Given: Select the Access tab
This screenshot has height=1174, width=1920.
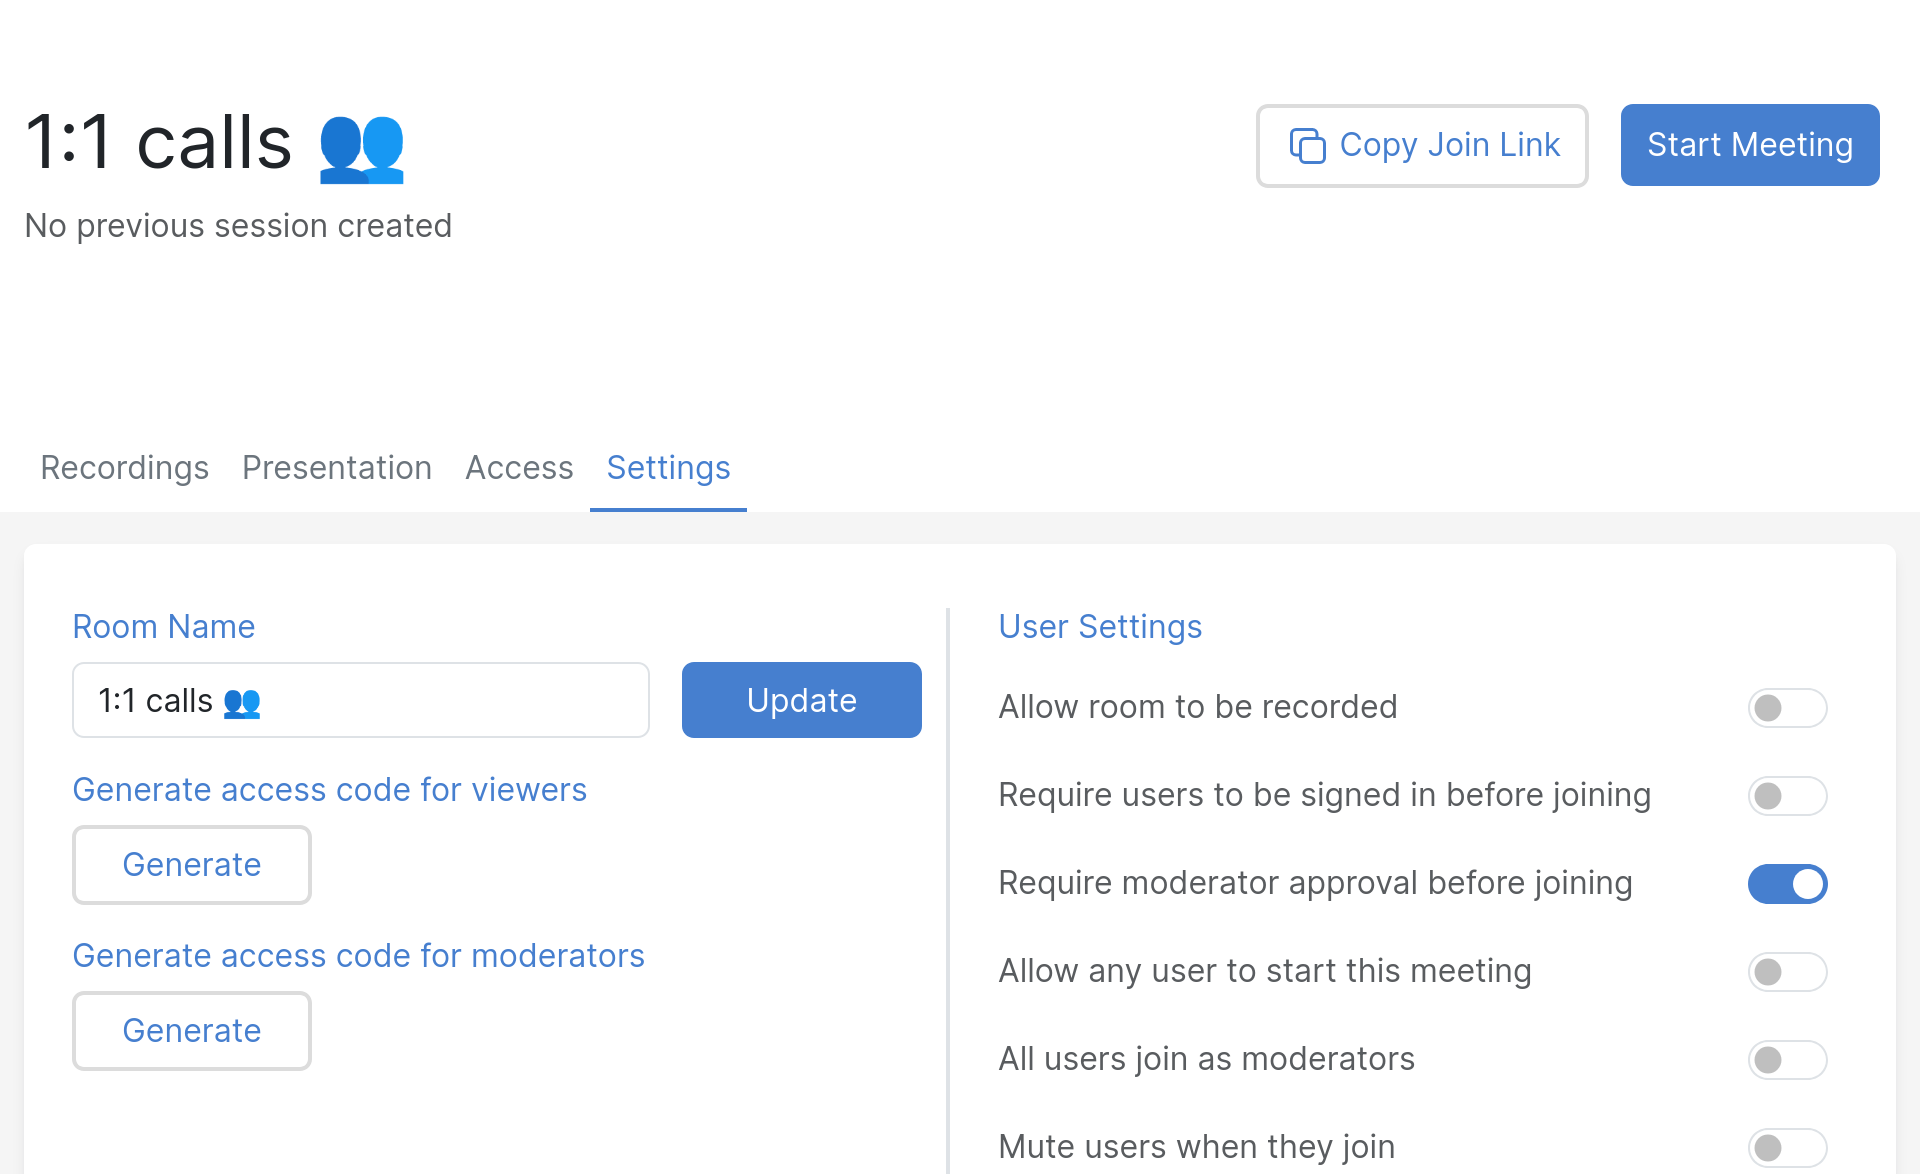Looking at the screenshot, I should pyautogui.click(x=519, y=468).
